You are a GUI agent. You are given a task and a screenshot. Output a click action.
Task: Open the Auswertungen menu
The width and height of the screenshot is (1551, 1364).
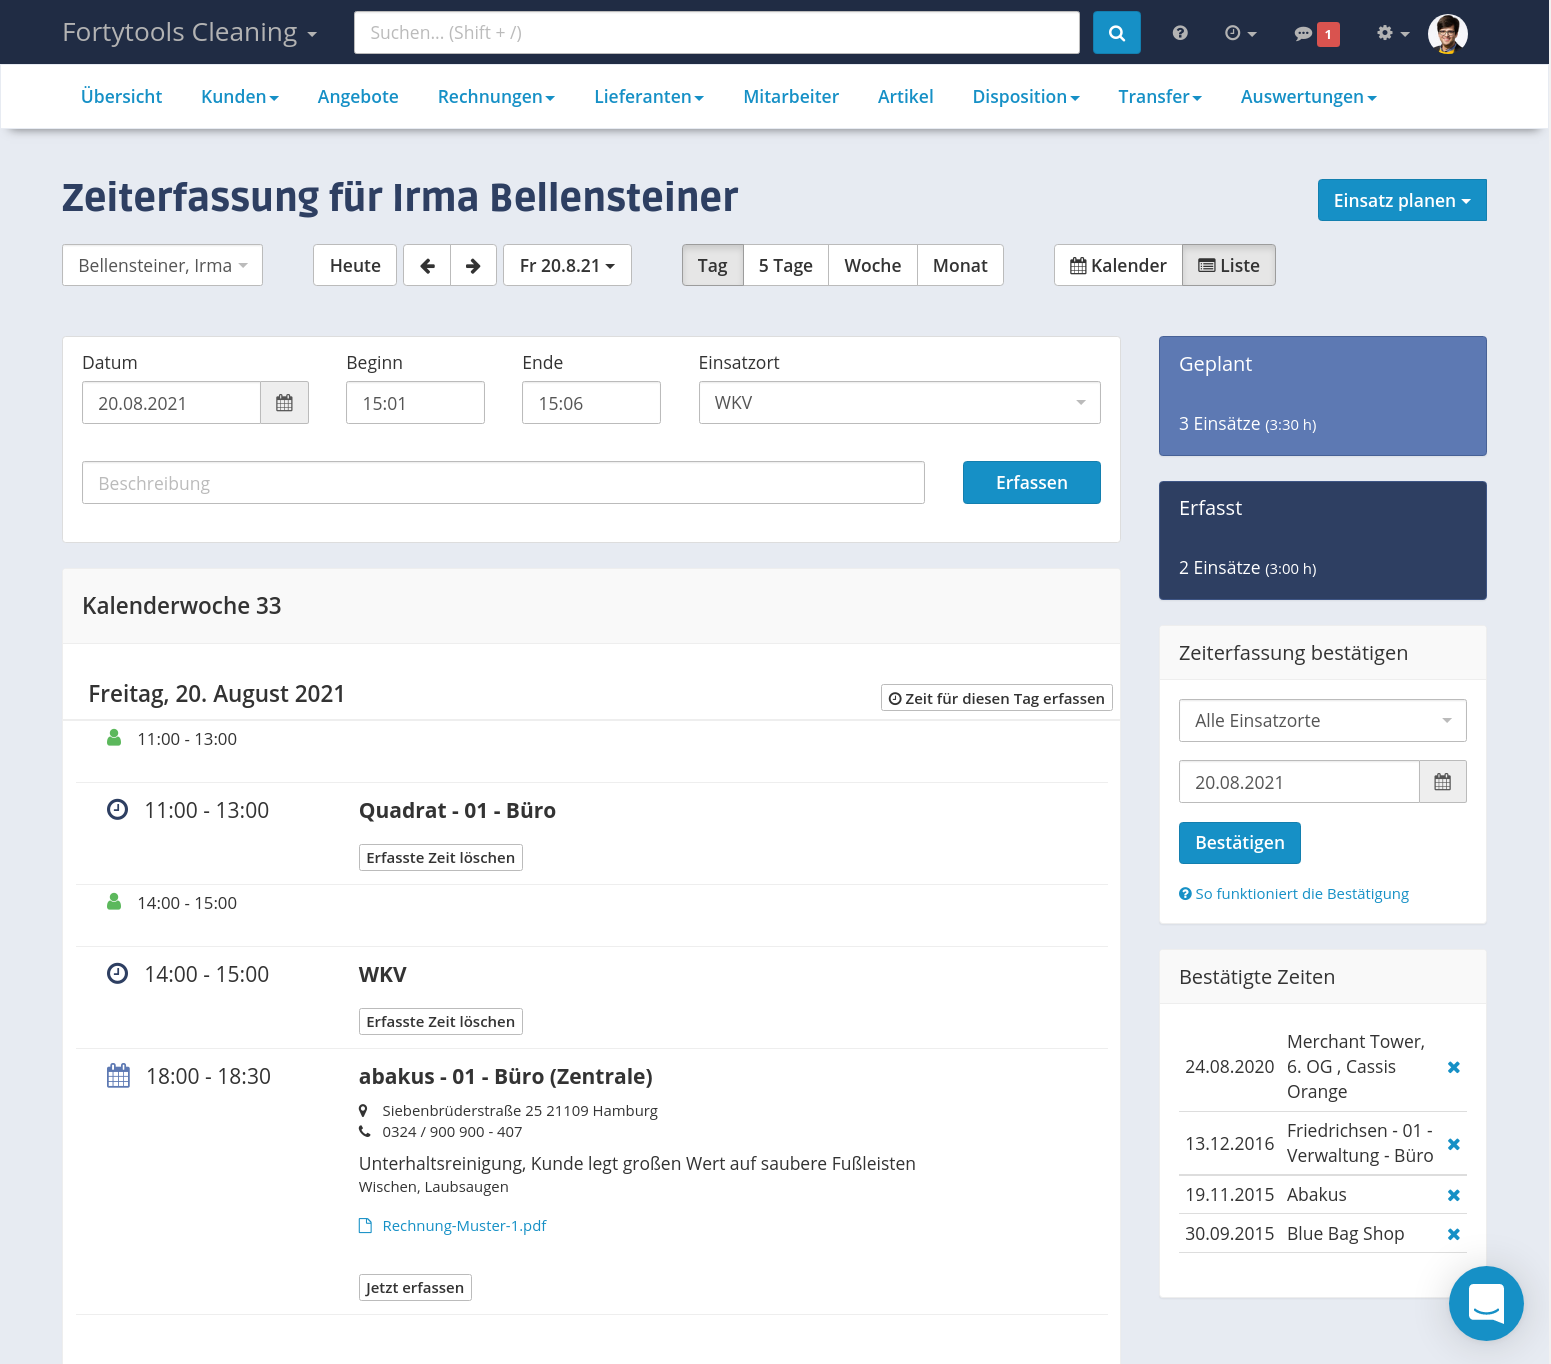[x=1309, y=97]
